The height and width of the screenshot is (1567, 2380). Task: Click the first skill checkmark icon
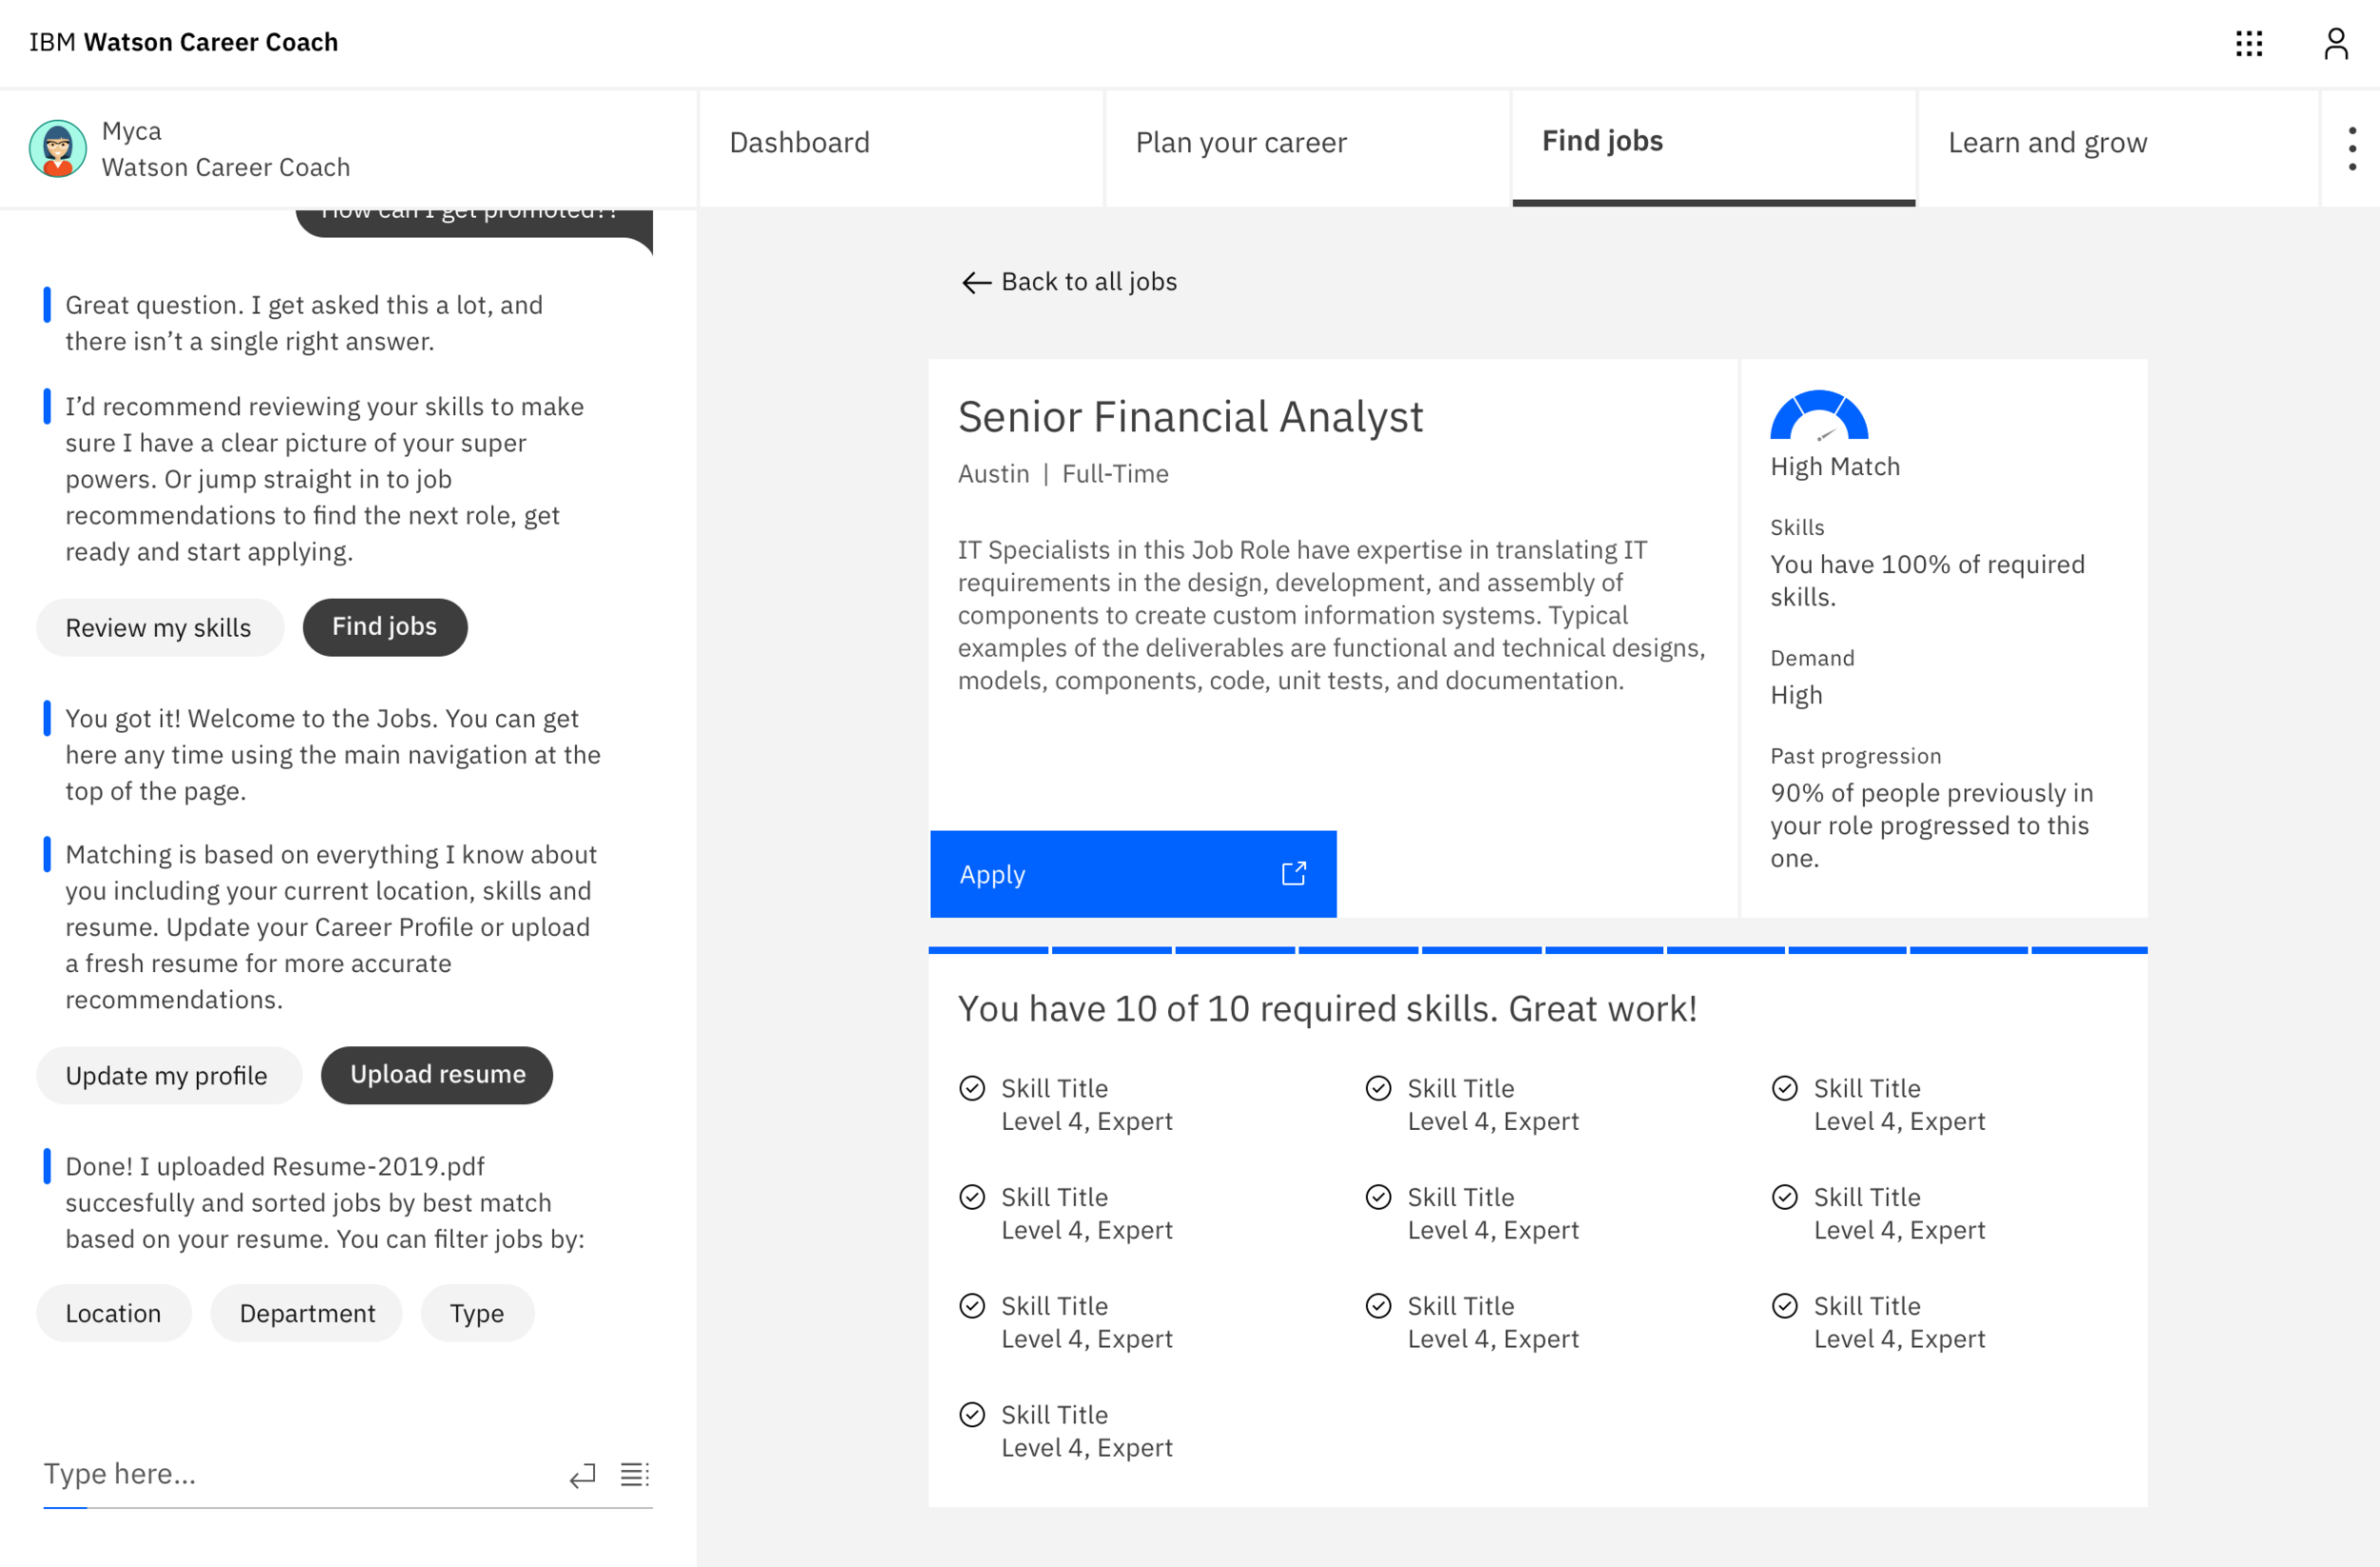tap(972, 1088)
